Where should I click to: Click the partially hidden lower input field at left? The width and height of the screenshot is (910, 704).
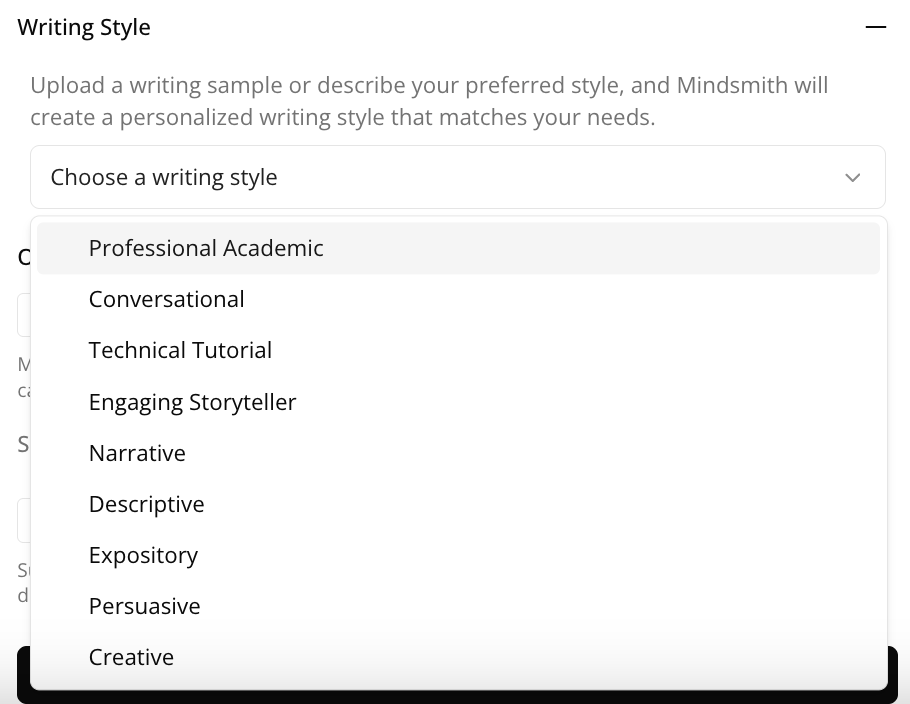pyautogui.click(x=23, y=520)
